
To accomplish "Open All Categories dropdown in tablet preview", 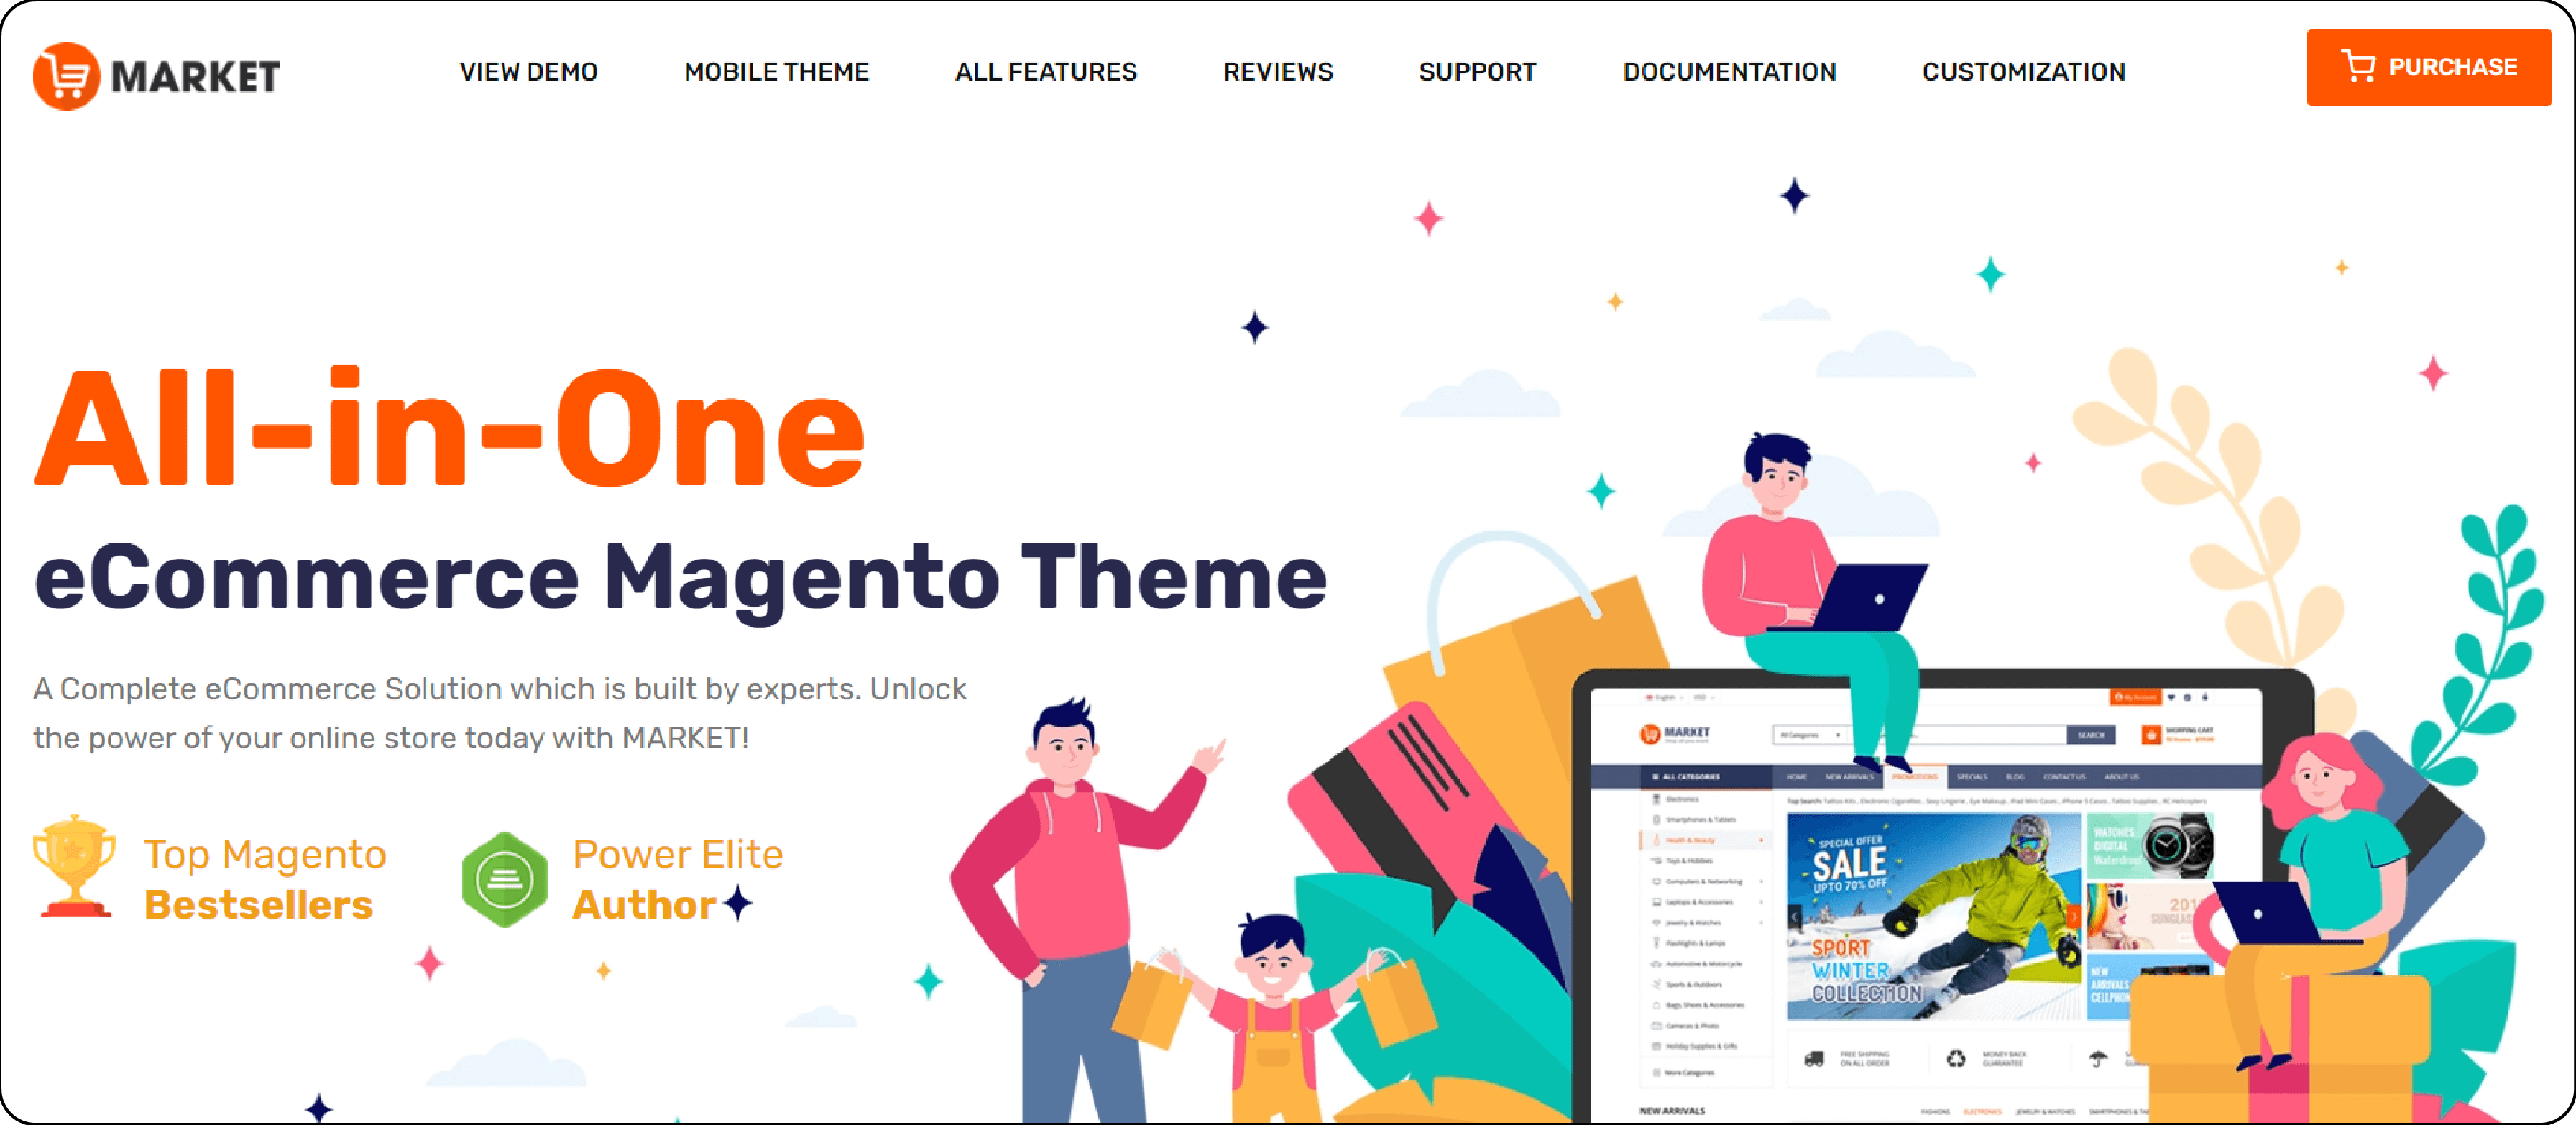I will point(1811,735).
